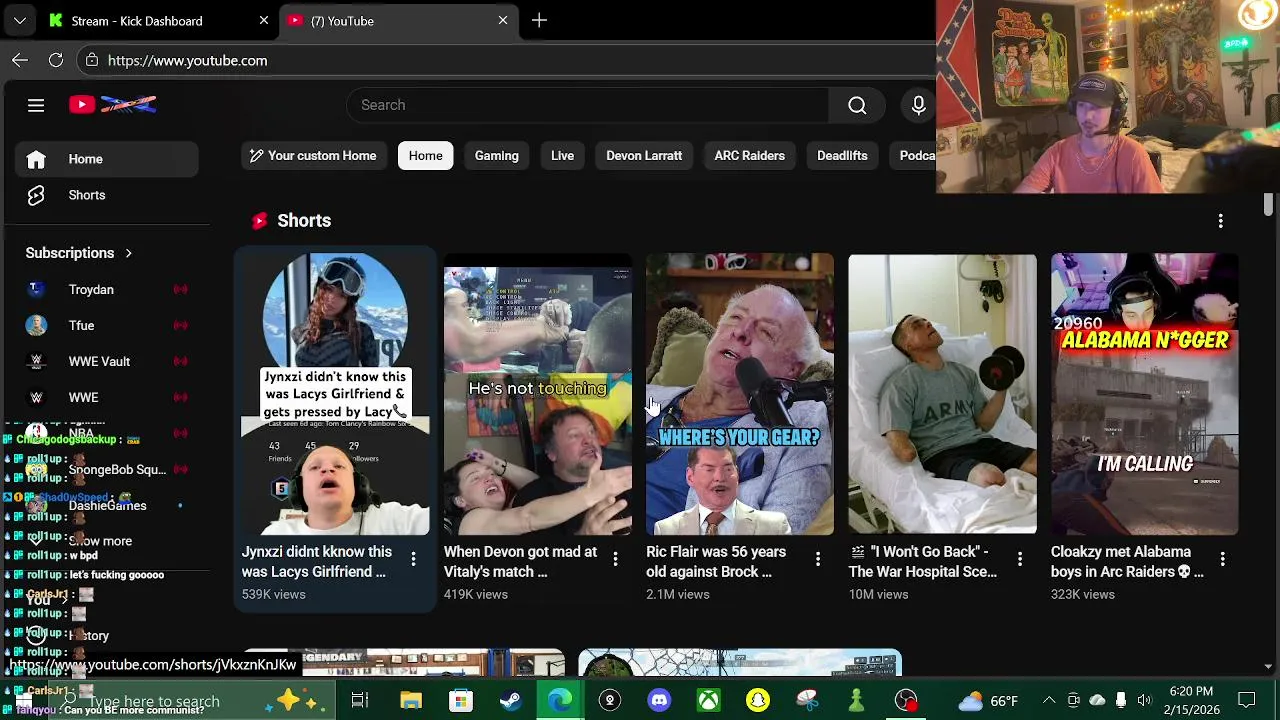Open Home in the sidebar
1280x720 pixels.
coord(107,159)
